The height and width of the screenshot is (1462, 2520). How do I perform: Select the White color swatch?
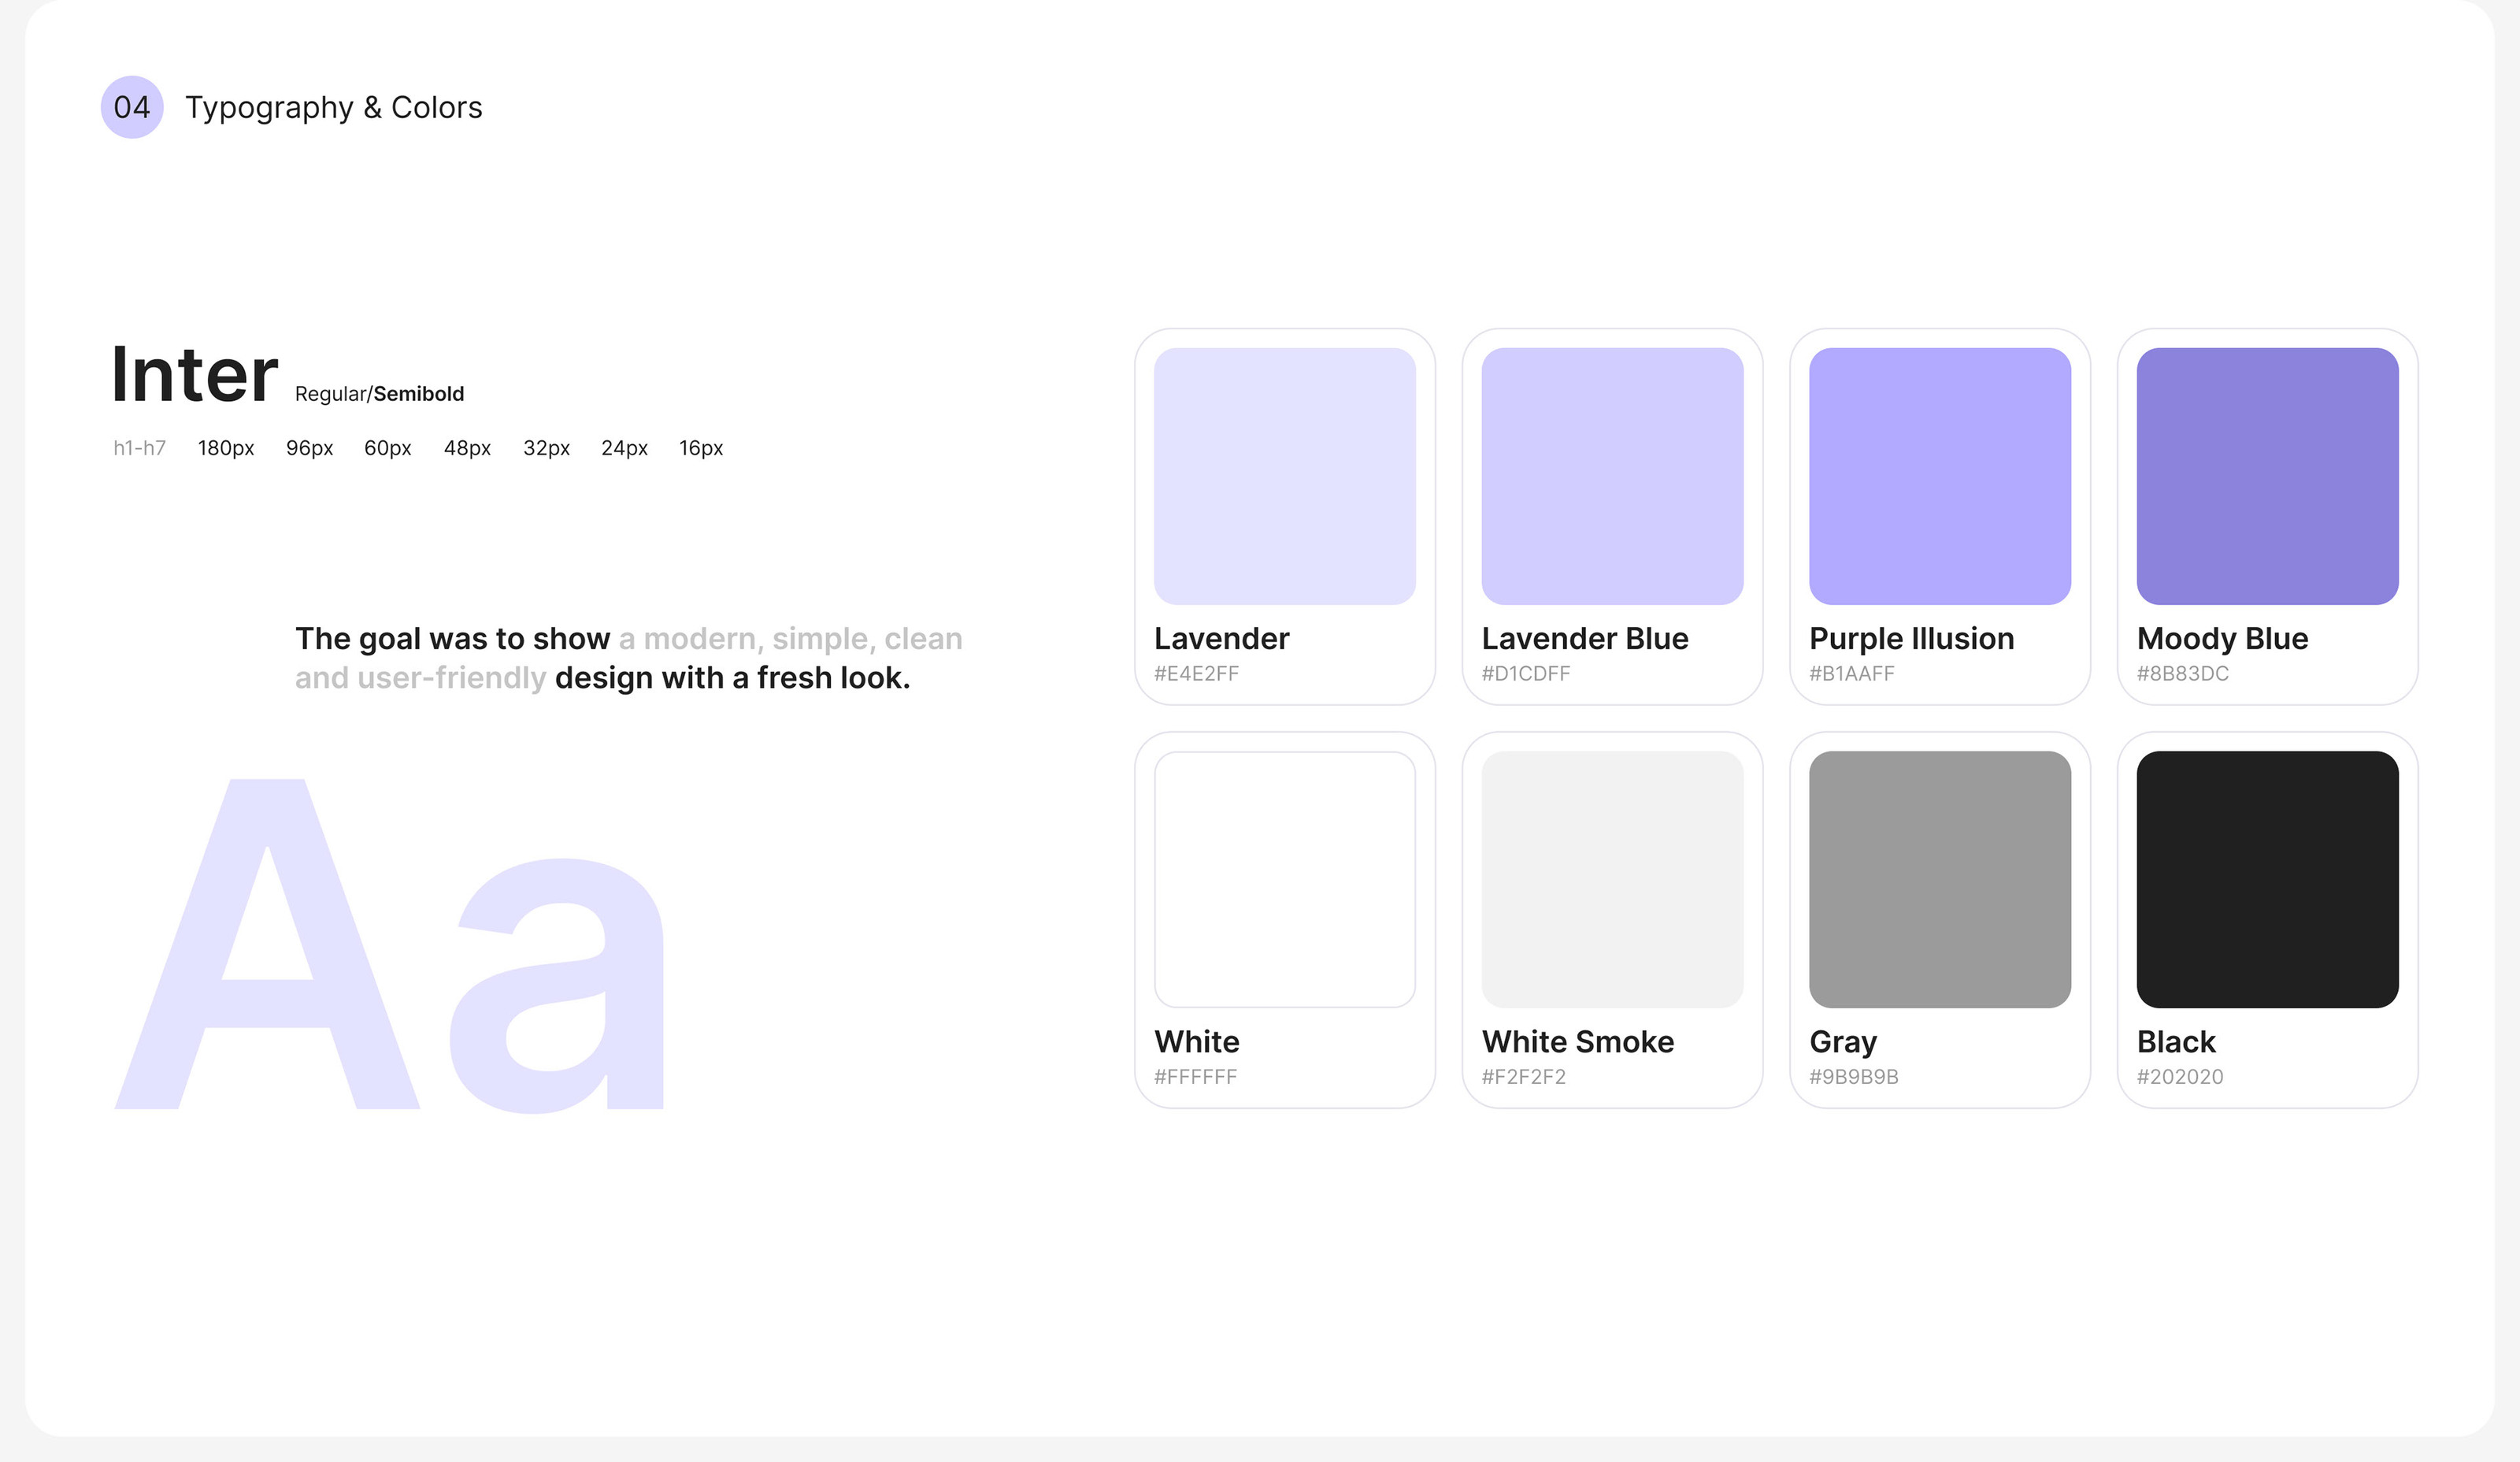pos(1284,879)
